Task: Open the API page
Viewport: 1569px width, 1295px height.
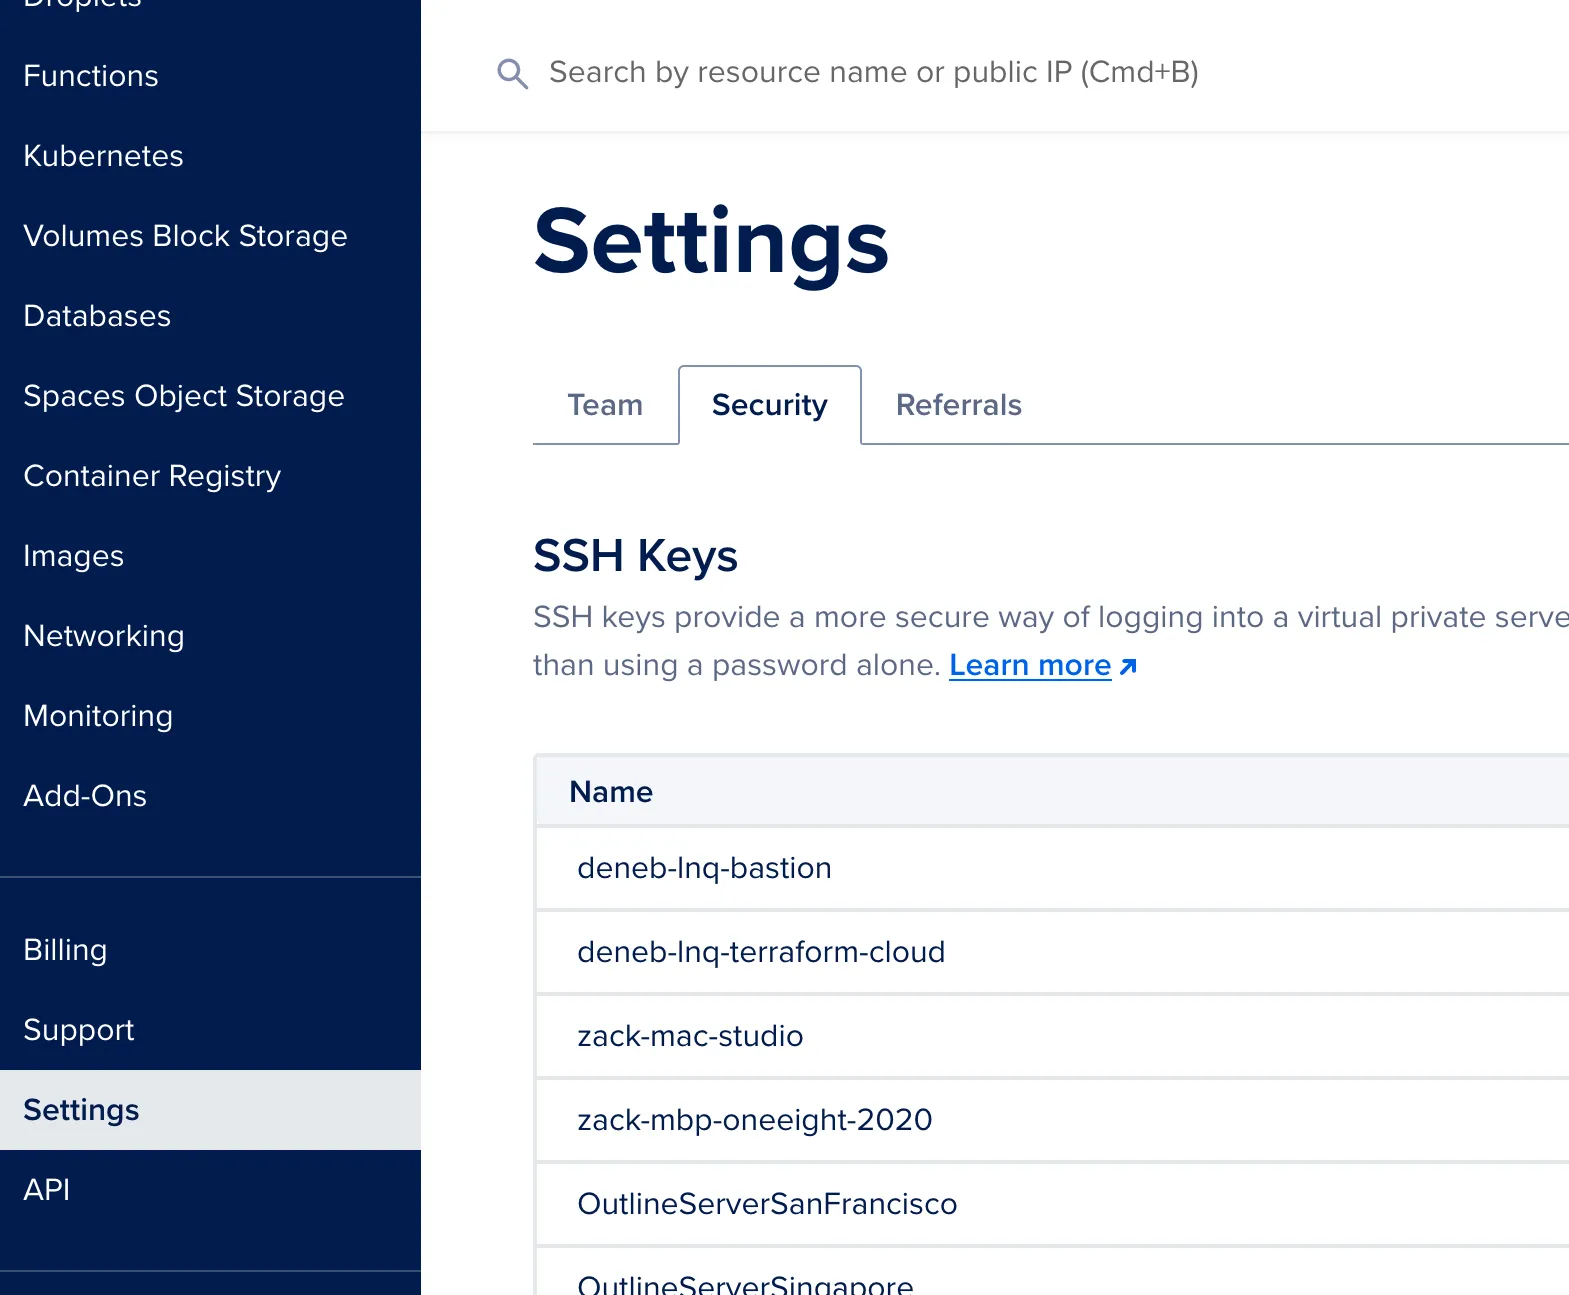Action: [x=47, y=1190]
